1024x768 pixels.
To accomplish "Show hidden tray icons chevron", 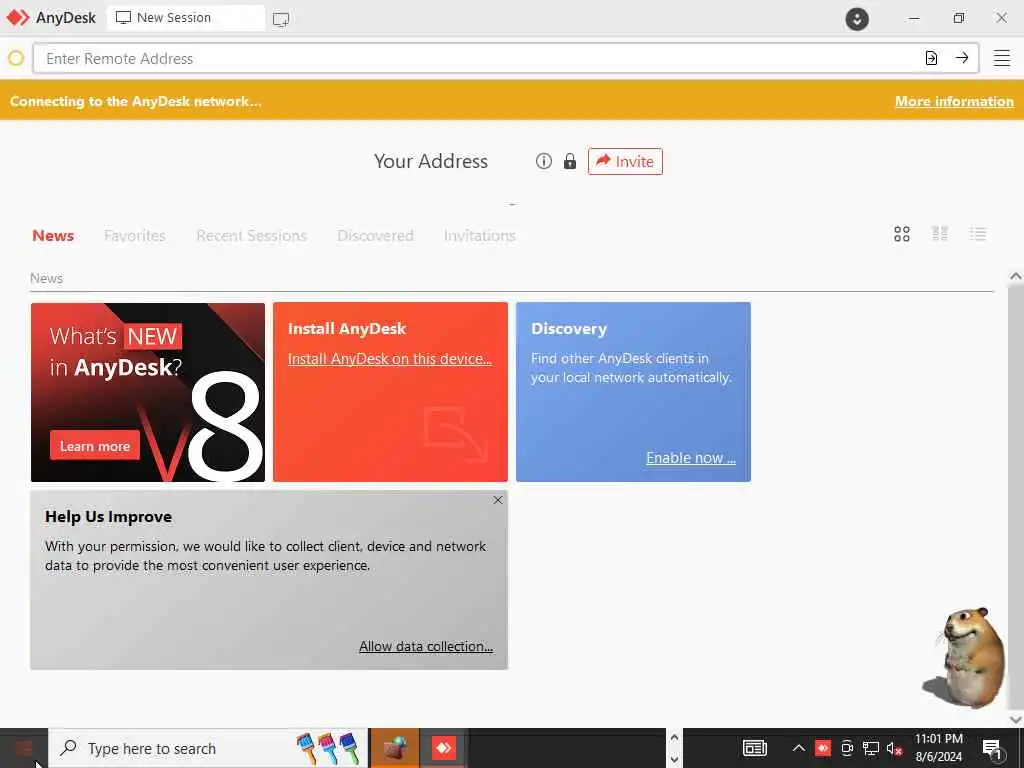I will [x=798, y=748].
